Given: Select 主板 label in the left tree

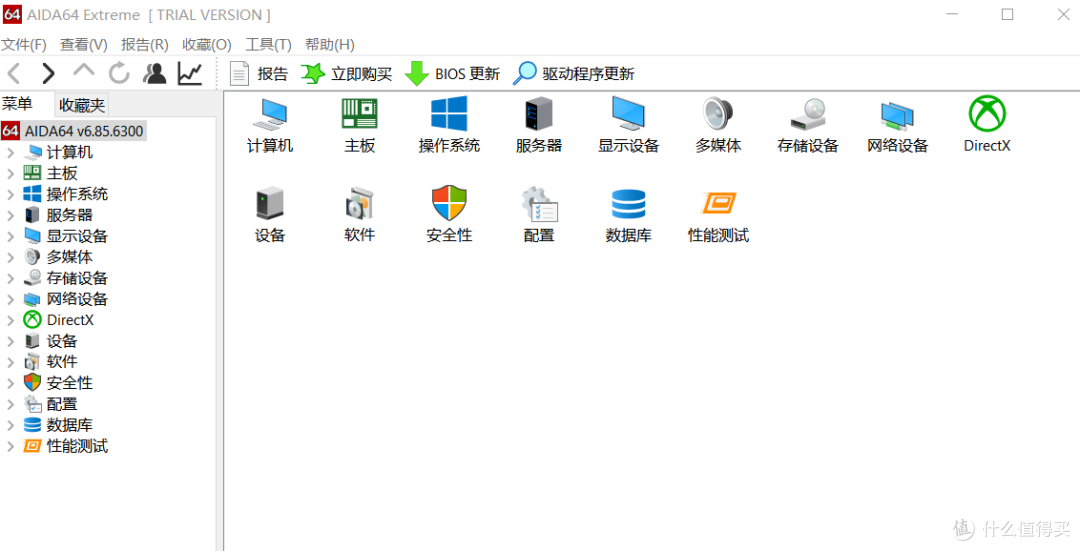Looking at the screenshot, I should [62, 174].
